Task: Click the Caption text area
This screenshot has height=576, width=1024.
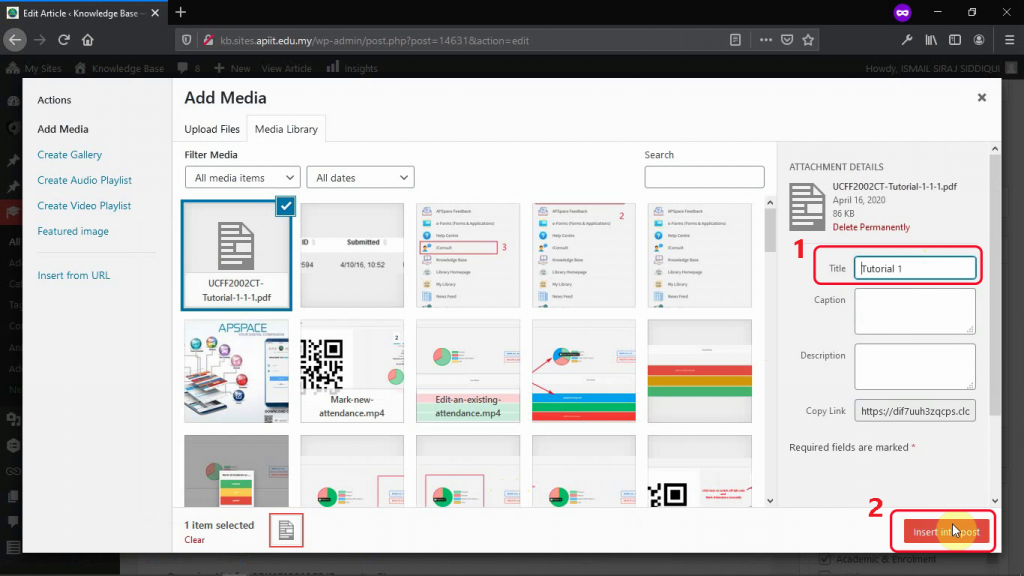Action: click(915, 311)
